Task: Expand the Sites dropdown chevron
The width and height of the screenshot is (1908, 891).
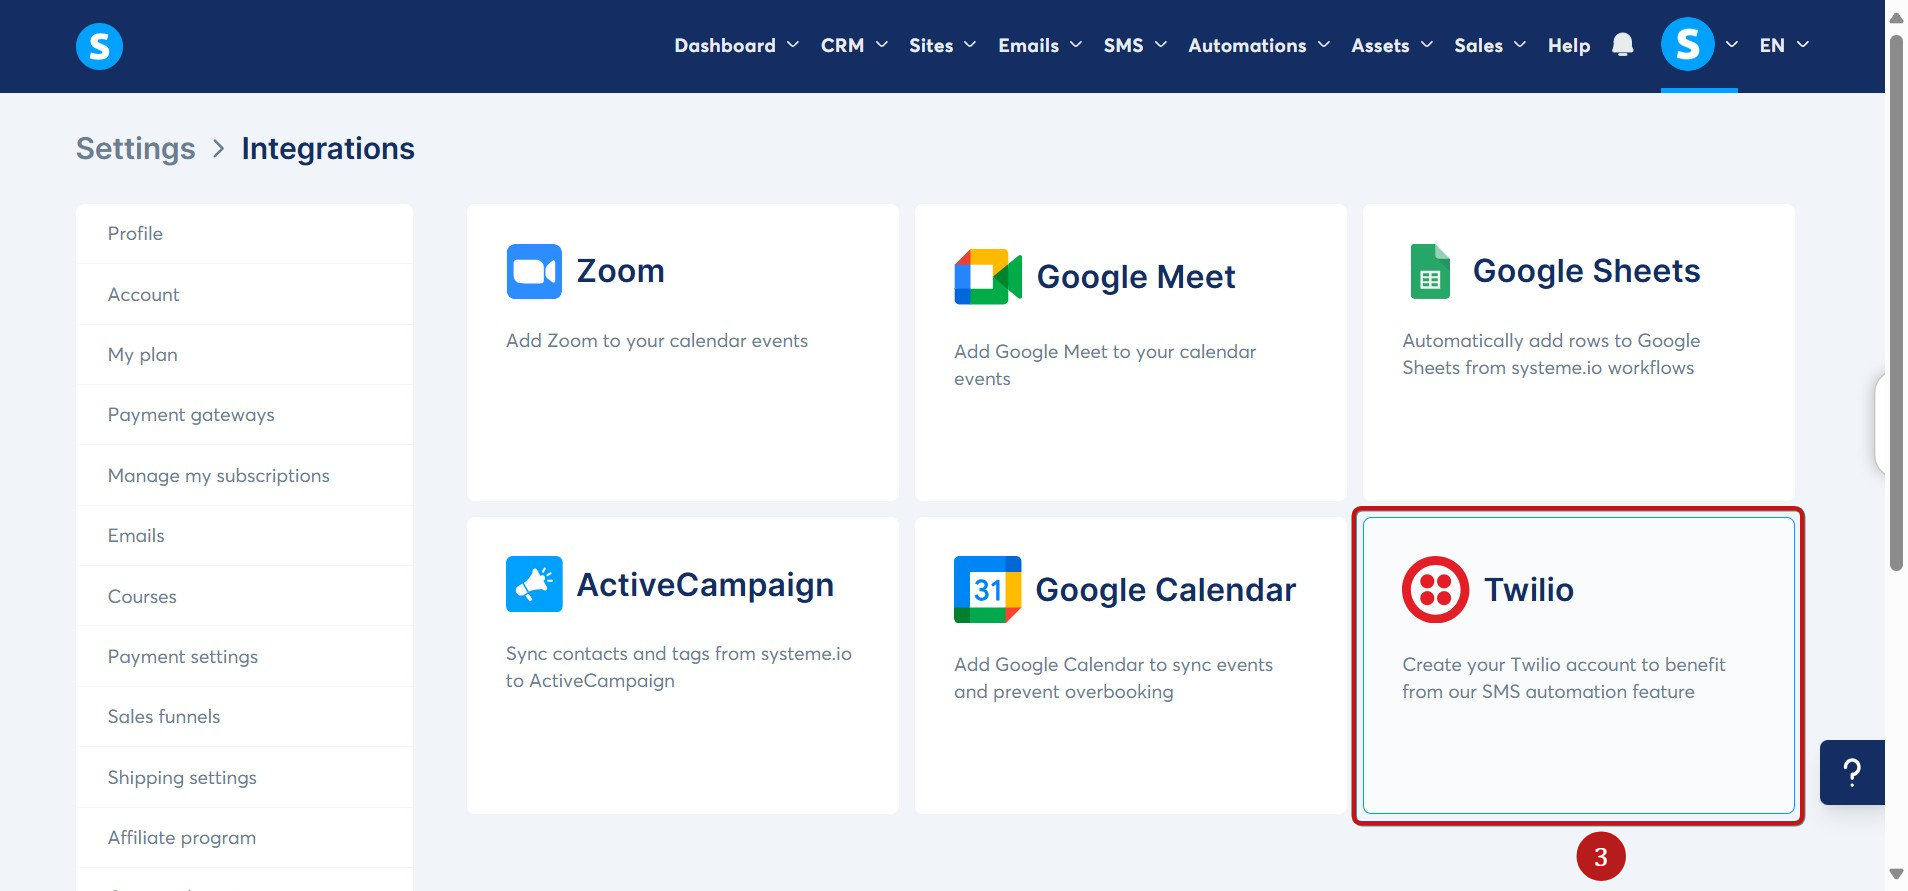Action: click(970, 45)
